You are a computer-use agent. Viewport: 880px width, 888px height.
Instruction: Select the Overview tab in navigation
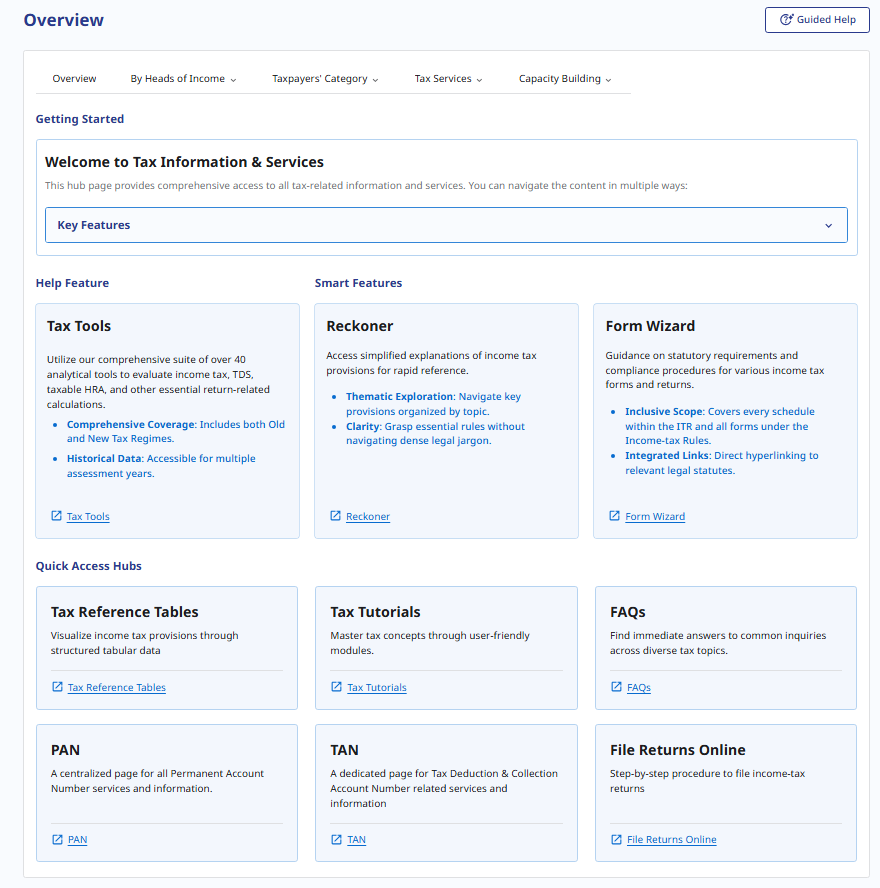74,79
